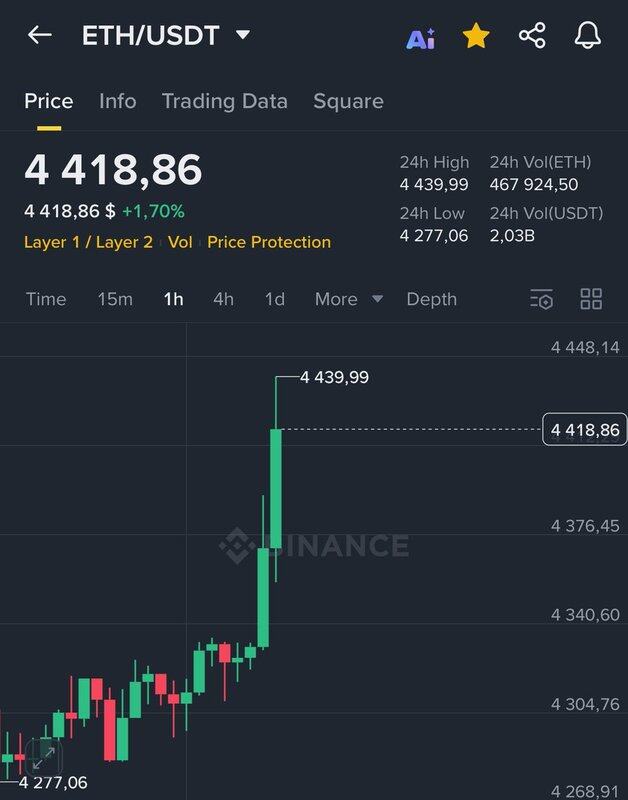Switch to the Trading Data tab

225,101
